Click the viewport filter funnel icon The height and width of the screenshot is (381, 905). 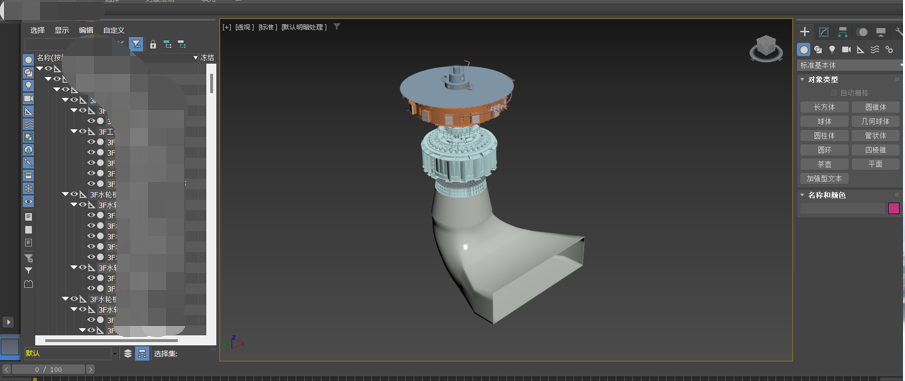coord(337,27)
